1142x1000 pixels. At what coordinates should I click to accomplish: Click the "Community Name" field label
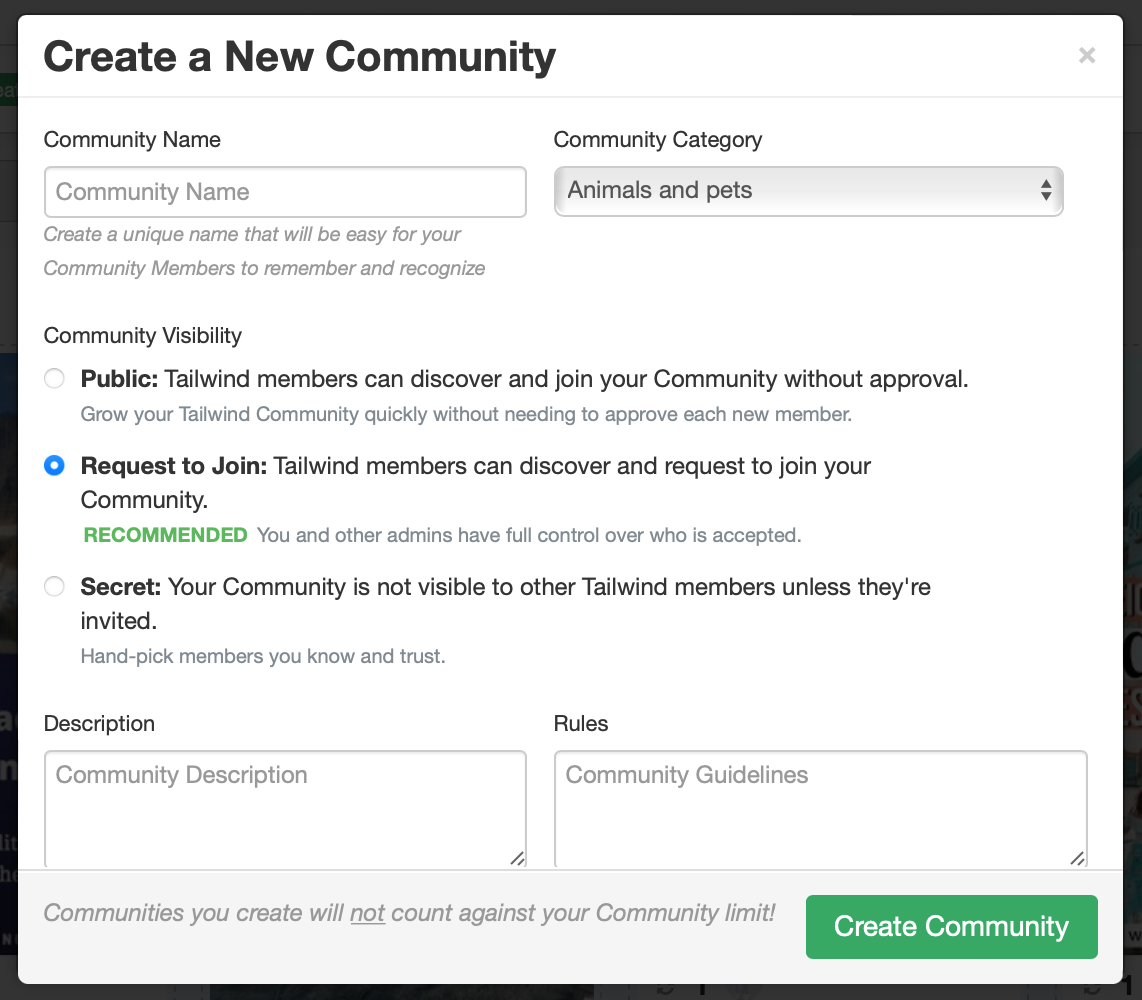coord(132,140)
